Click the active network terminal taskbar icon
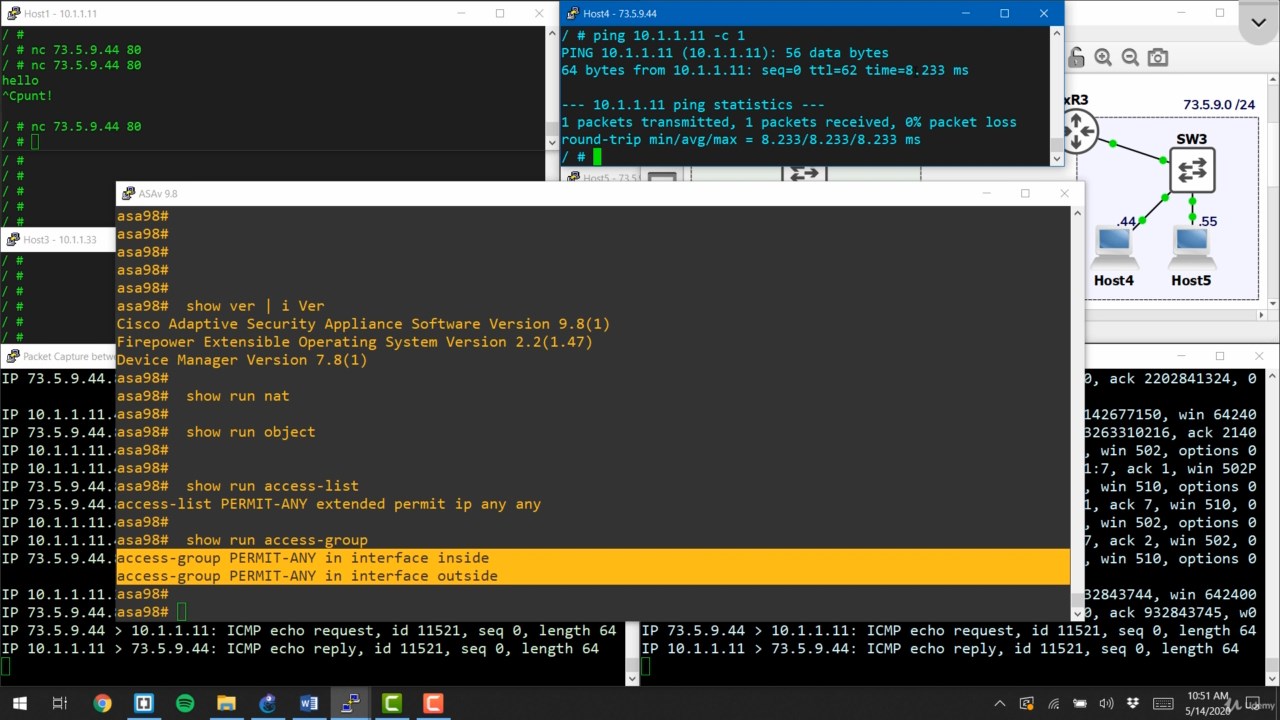 coord(350,703)
